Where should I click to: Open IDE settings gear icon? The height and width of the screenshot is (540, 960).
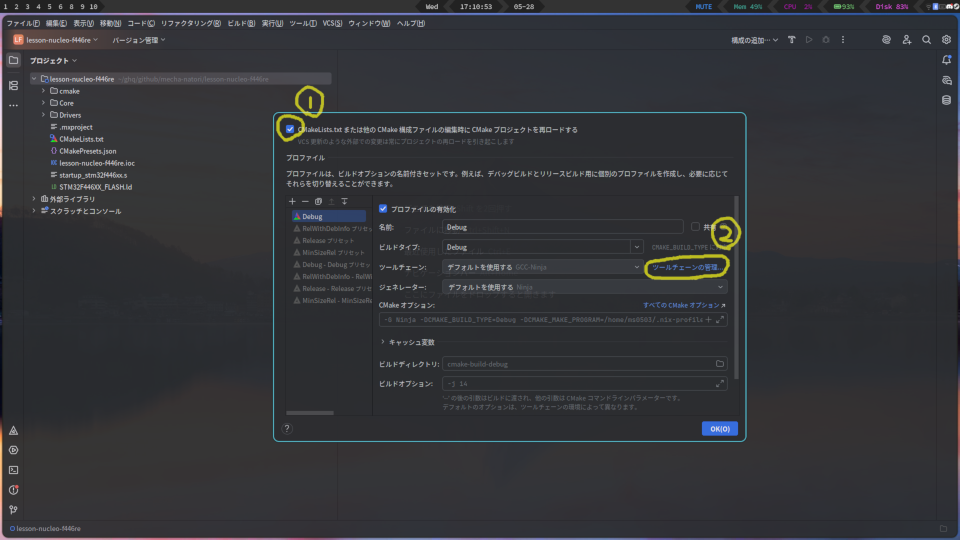(947, 40)
